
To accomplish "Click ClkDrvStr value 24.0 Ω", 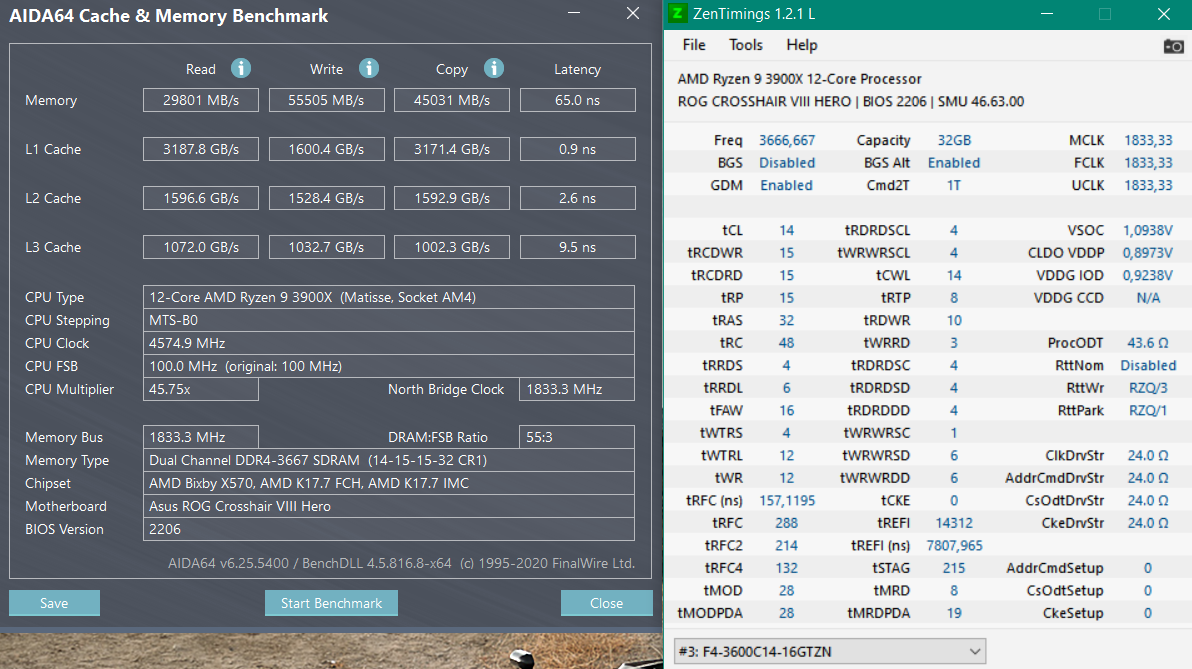I will pyautogui.click(x=1148, y=455).
